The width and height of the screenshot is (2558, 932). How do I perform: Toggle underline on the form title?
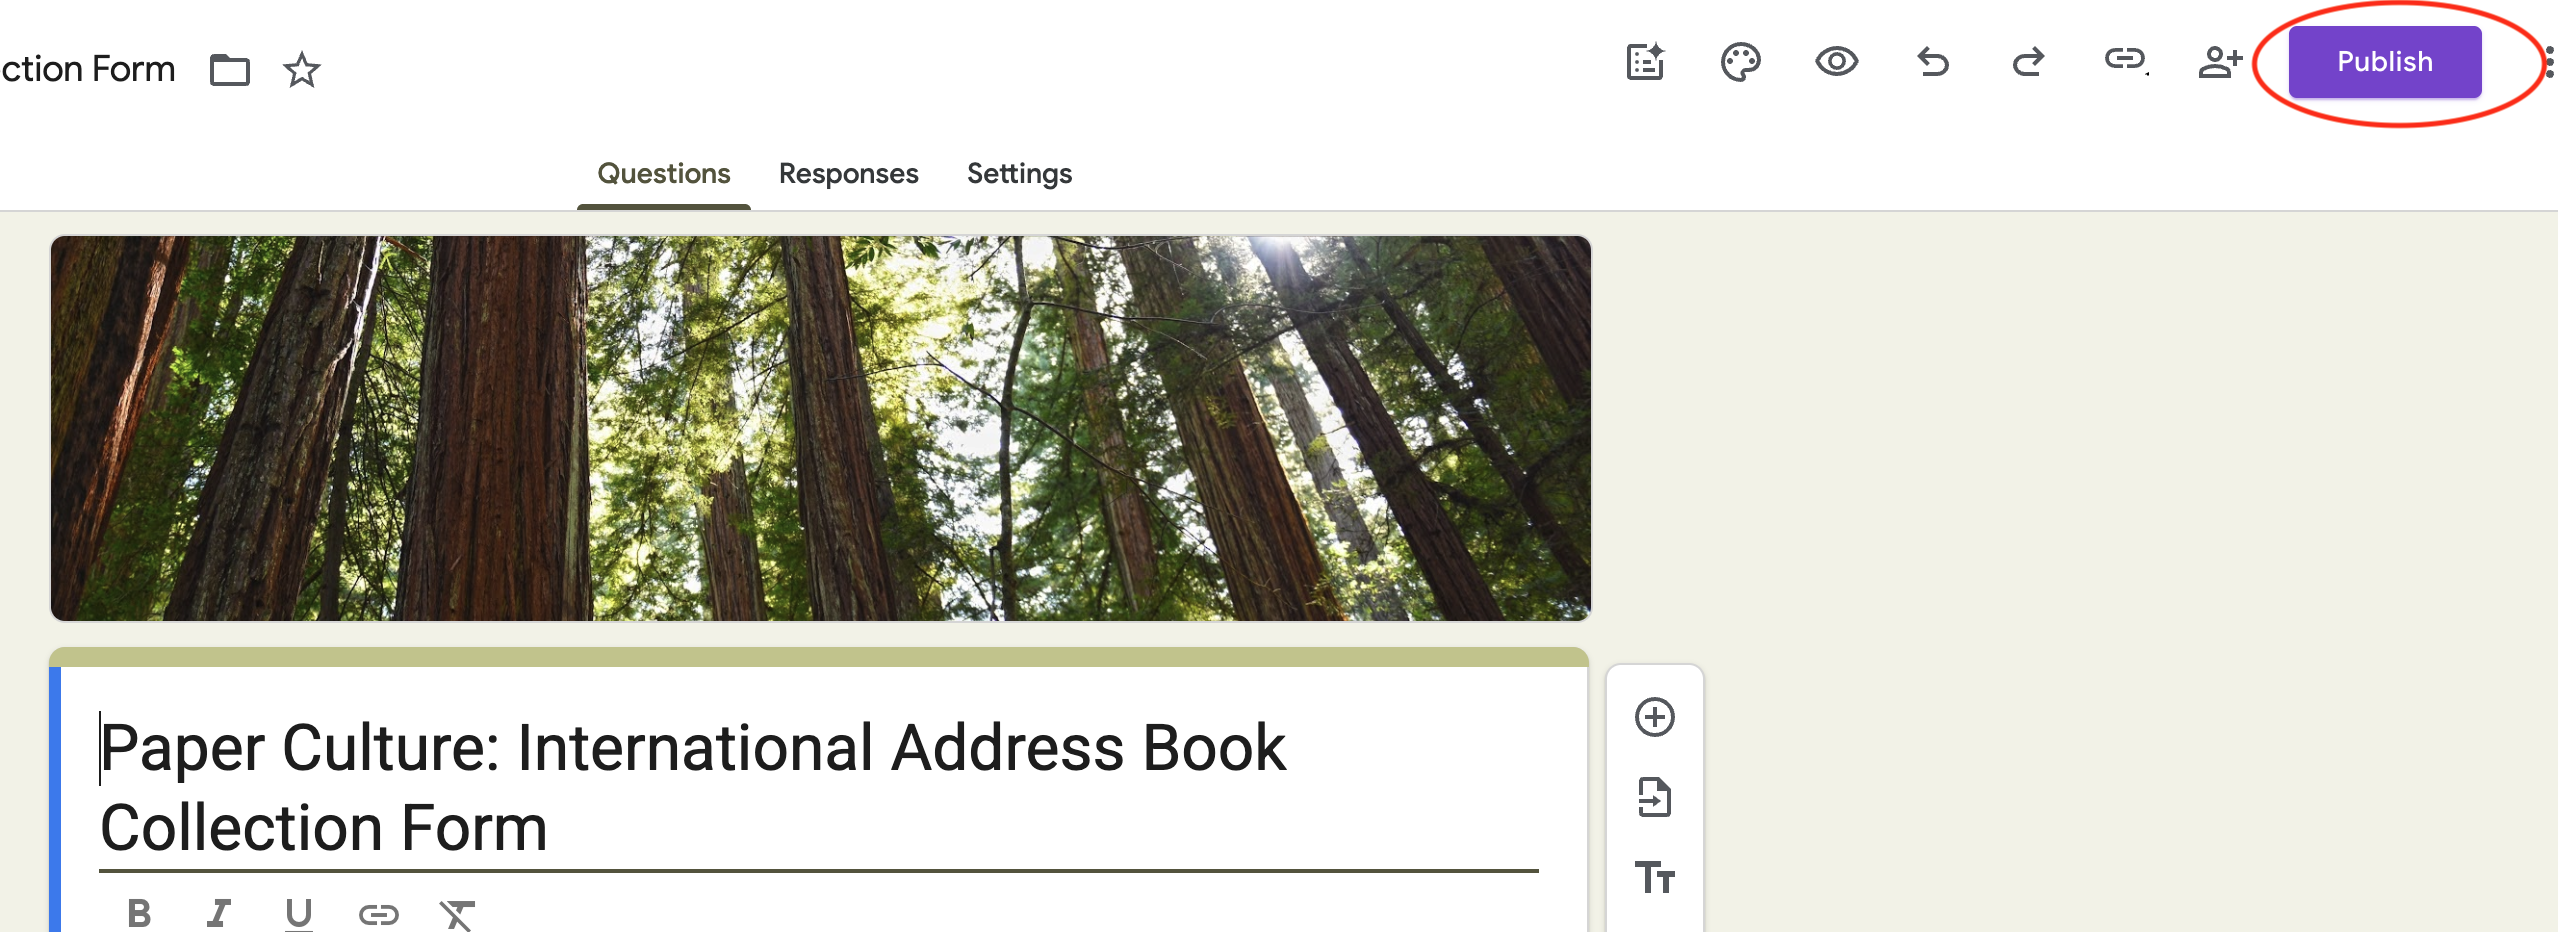(x=298, y=913)
